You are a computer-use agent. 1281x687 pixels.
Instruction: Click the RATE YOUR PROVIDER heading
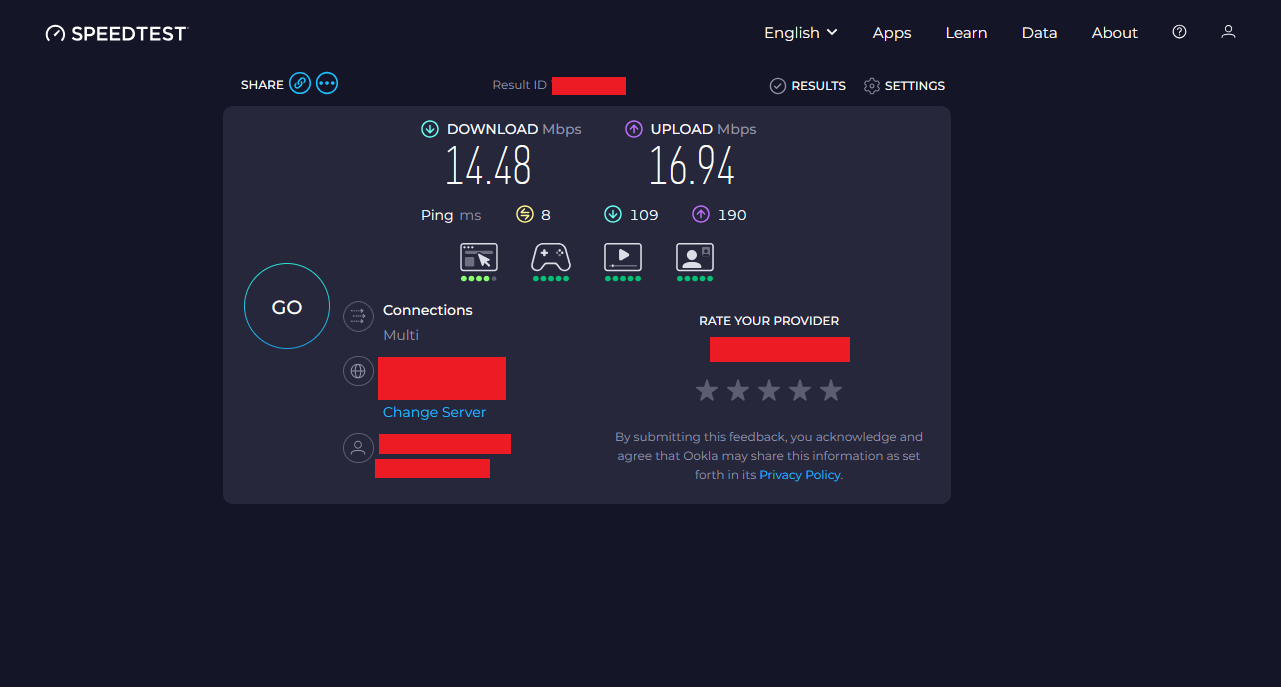tap(769, 321)
